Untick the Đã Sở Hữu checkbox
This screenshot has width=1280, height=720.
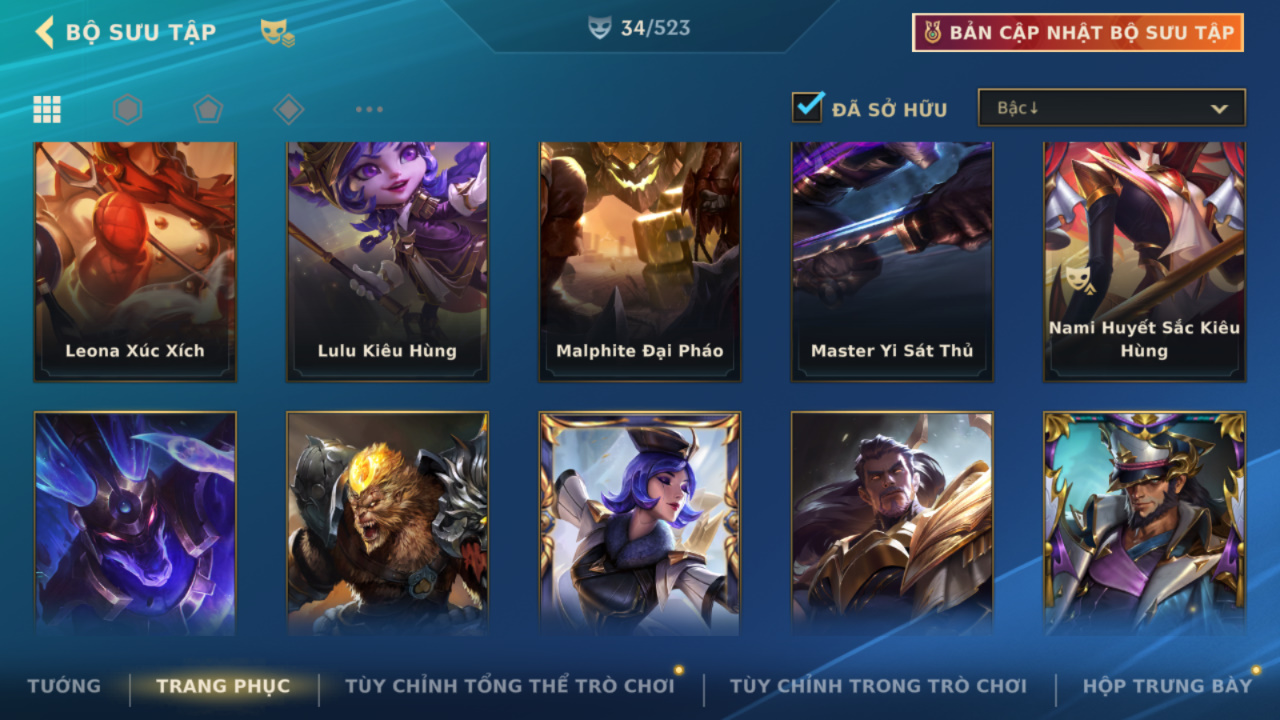(x=807, y=107)
